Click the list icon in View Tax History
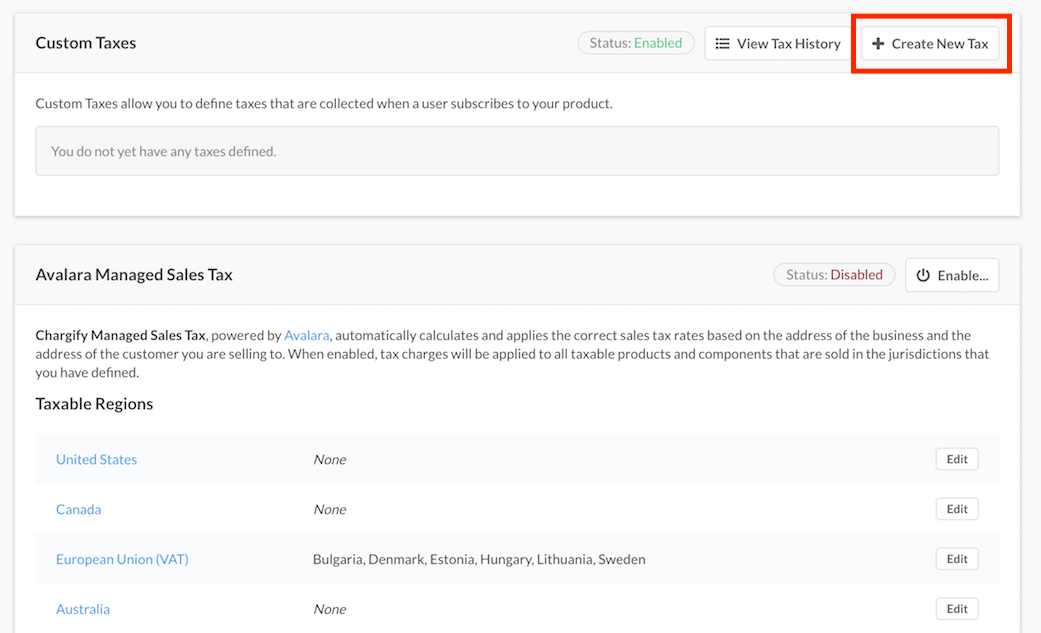1041x633 pixels. pyautogui.click(x=722, y=43)
